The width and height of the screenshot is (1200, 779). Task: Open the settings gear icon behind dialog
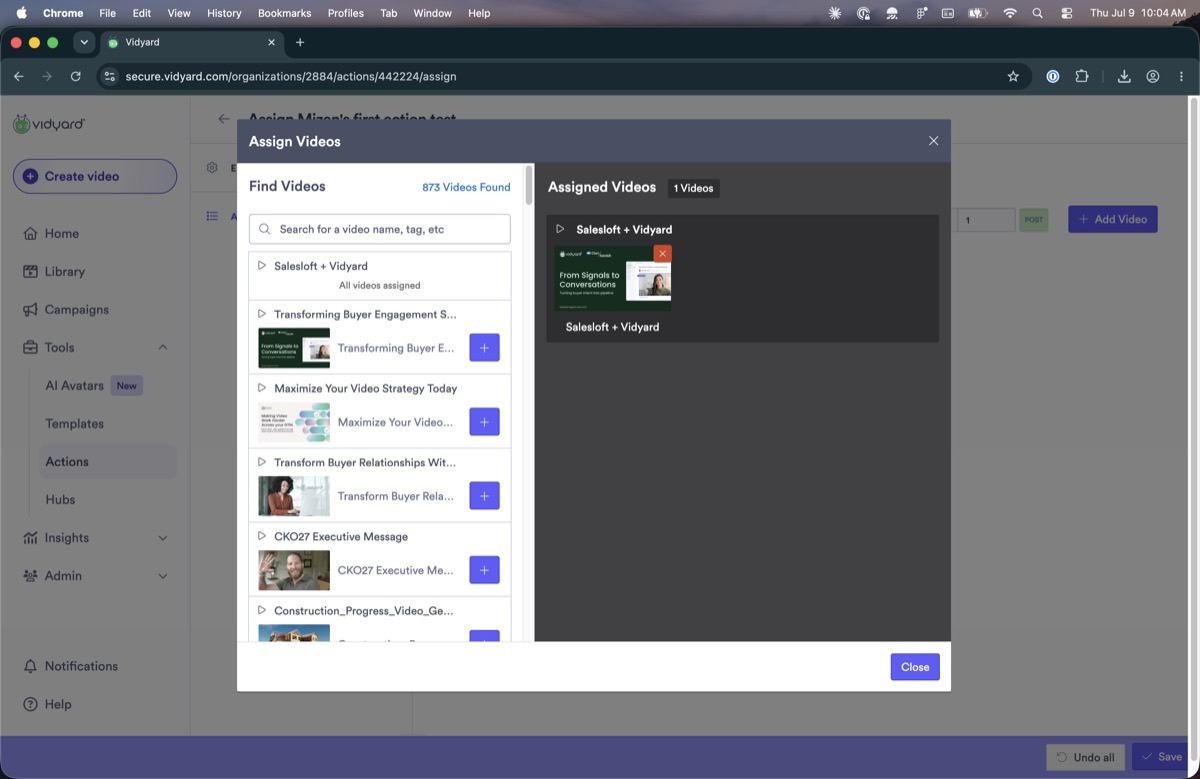[212, 168]
